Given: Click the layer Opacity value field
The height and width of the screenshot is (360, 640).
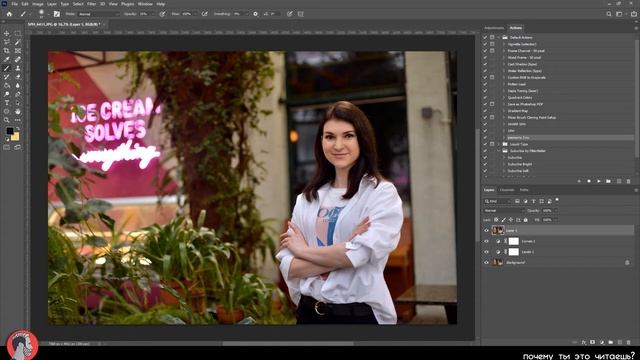Looking at the screenshot, I should (548, 211).
